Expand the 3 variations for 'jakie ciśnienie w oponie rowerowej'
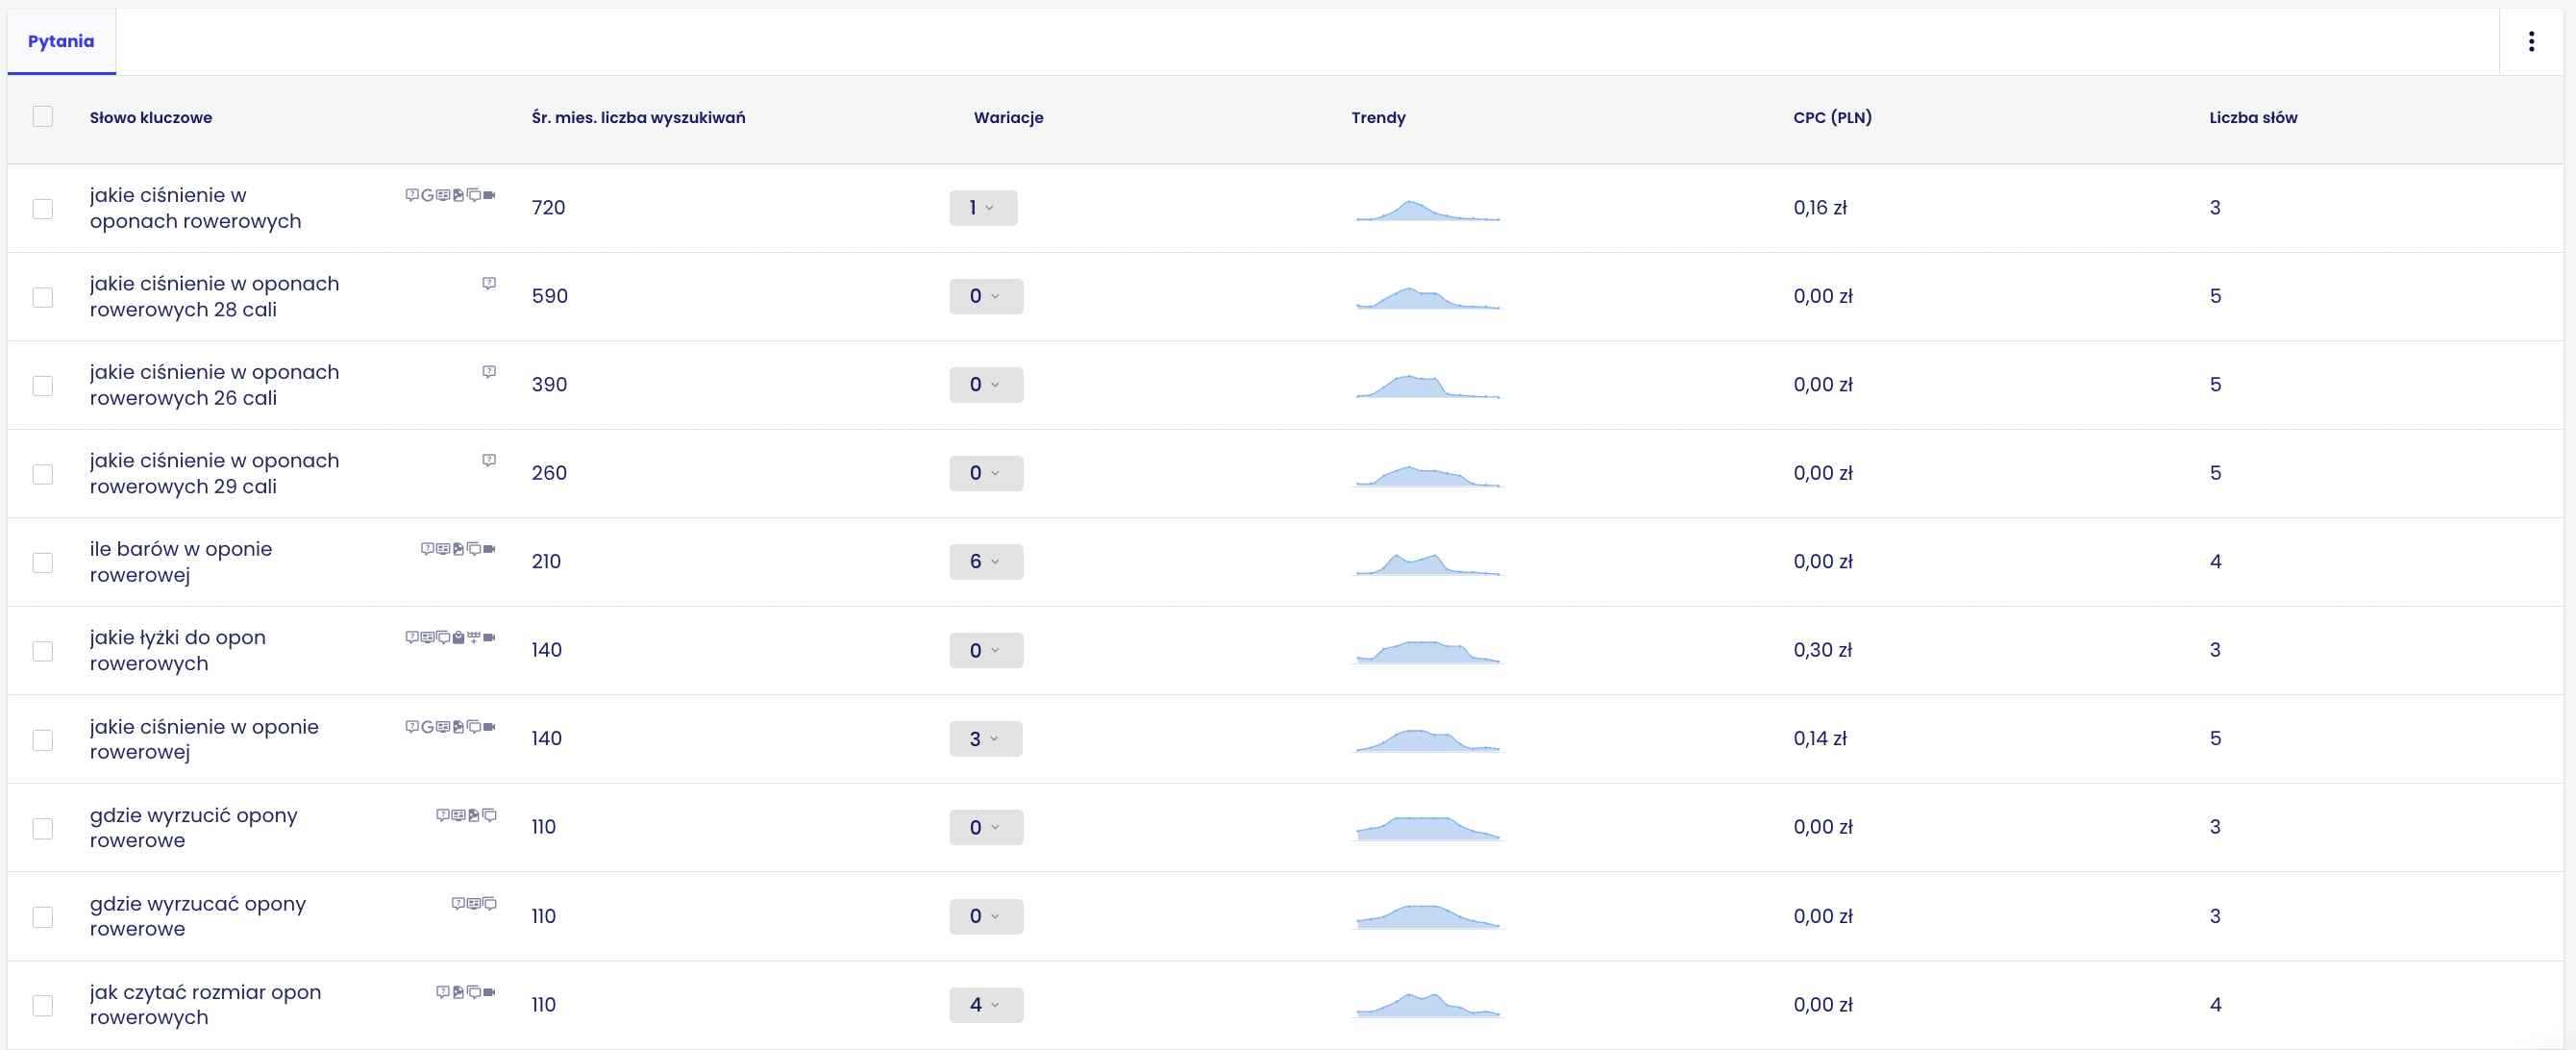This screenshot has width=2576, height=1050. (x=986, y=739)
